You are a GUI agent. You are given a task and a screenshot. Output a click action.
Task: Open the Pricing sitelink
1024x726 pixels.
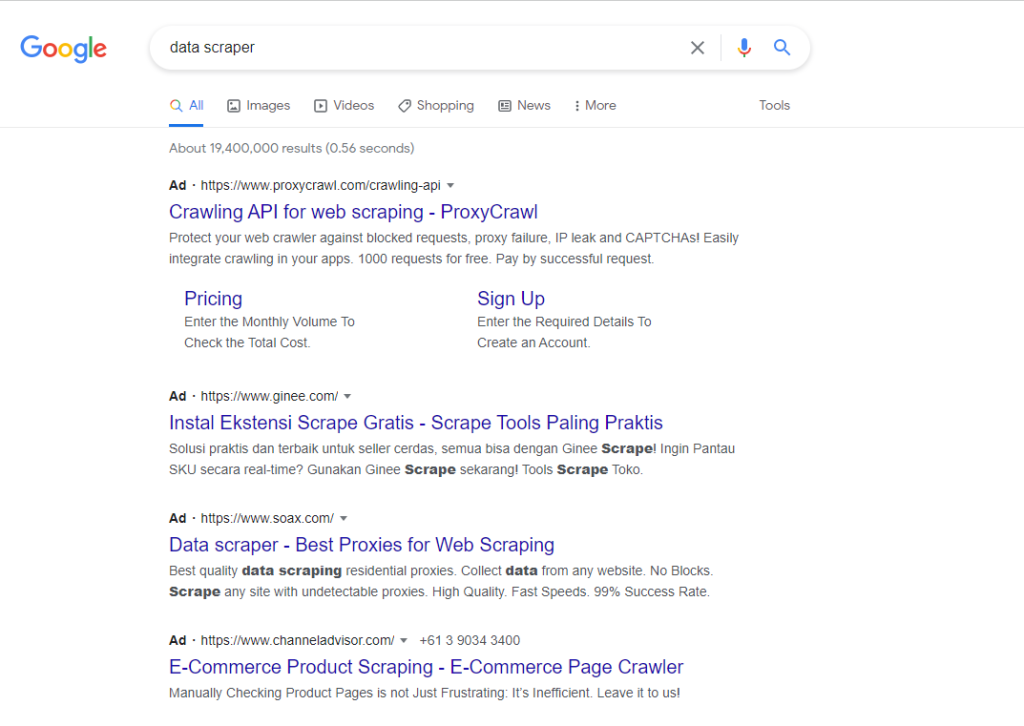click(x=213, y=298)
